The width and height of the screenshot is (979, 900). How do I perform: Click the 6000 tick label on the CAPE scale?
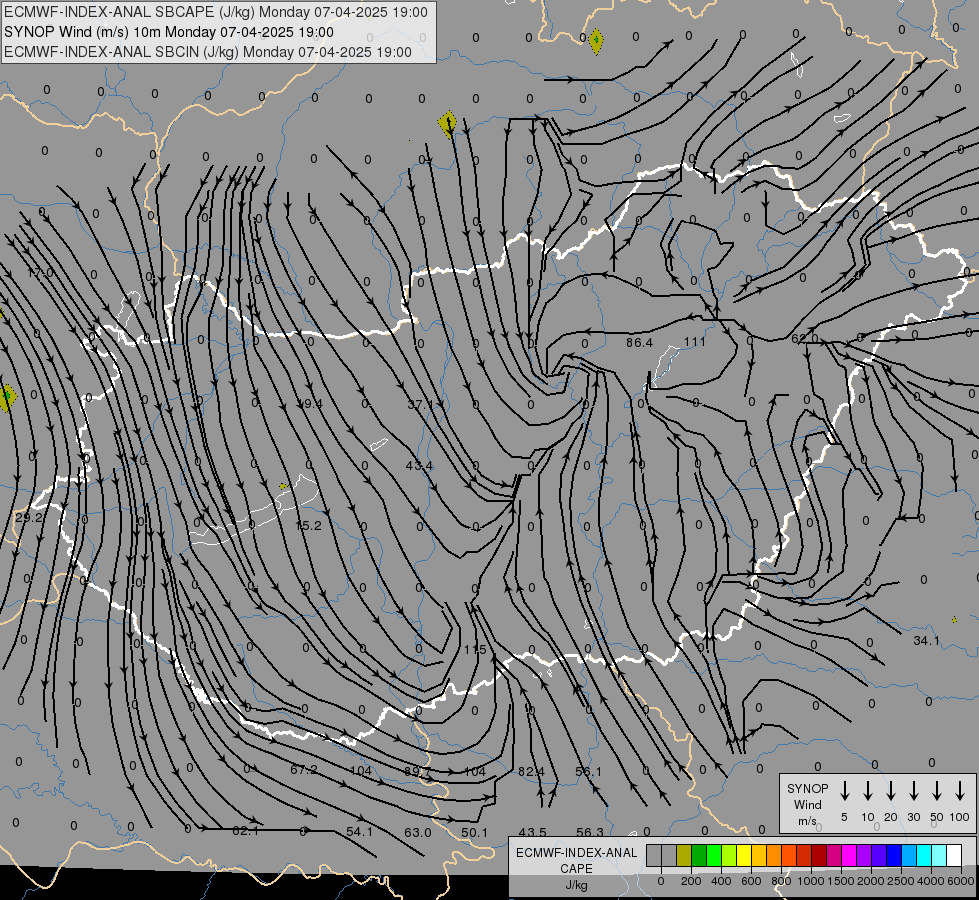pyautogui.click(x=961, y=881)
